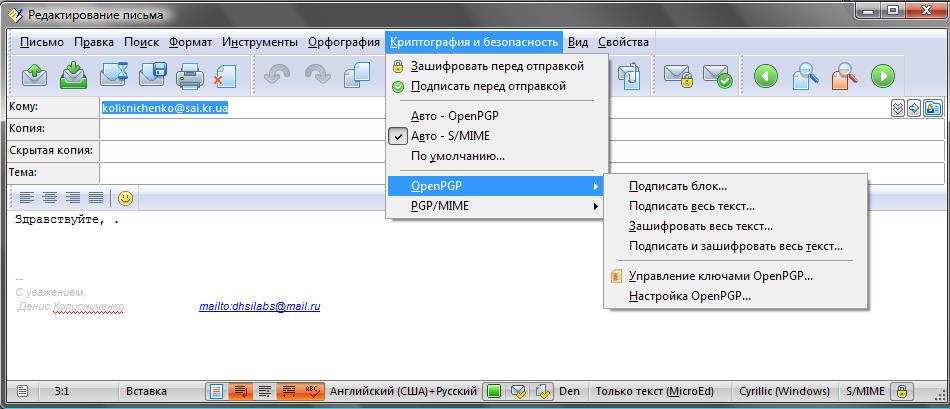Justify text in editor toolbar
This screenshot has width=950, height=409.
click(x=96, y=197)
